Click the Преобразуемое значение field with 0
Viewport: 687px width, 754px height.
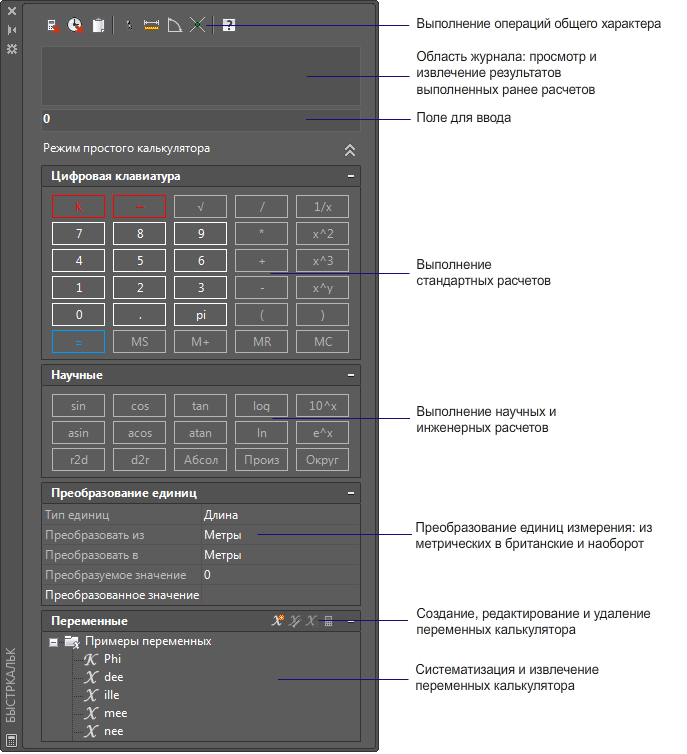tap(280, 575)
